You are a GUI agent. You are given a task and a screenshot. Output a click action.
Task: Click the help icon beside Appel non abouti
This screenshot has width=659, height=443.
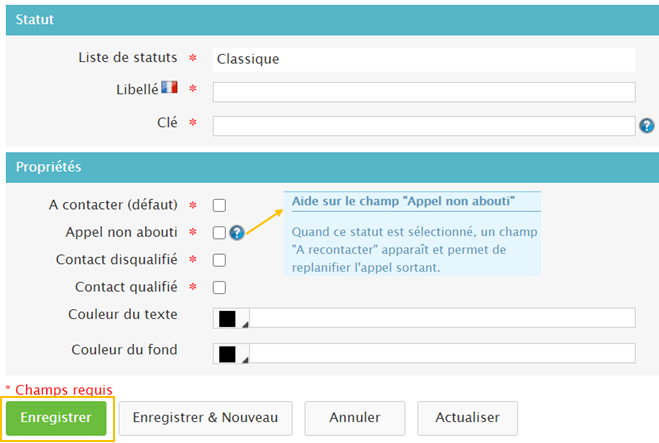(237, 233)
